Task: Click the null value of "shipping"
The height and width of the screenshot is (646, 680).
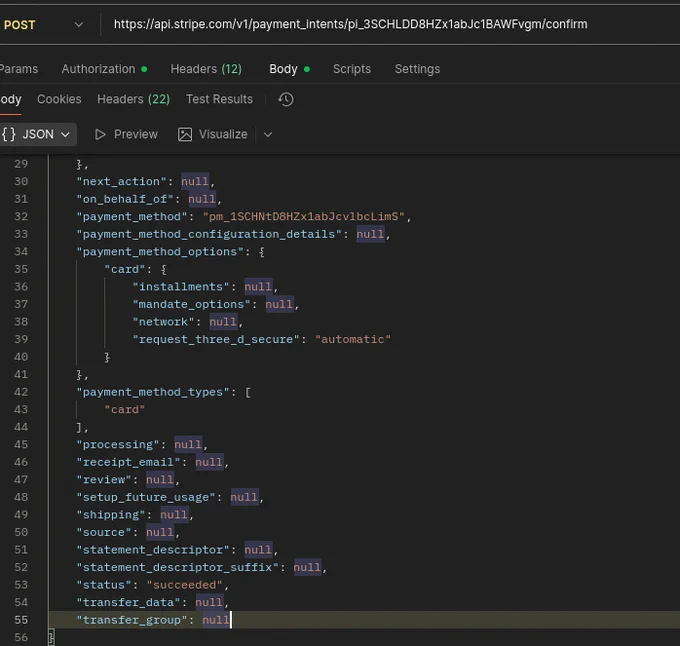Action: (174, 515)
